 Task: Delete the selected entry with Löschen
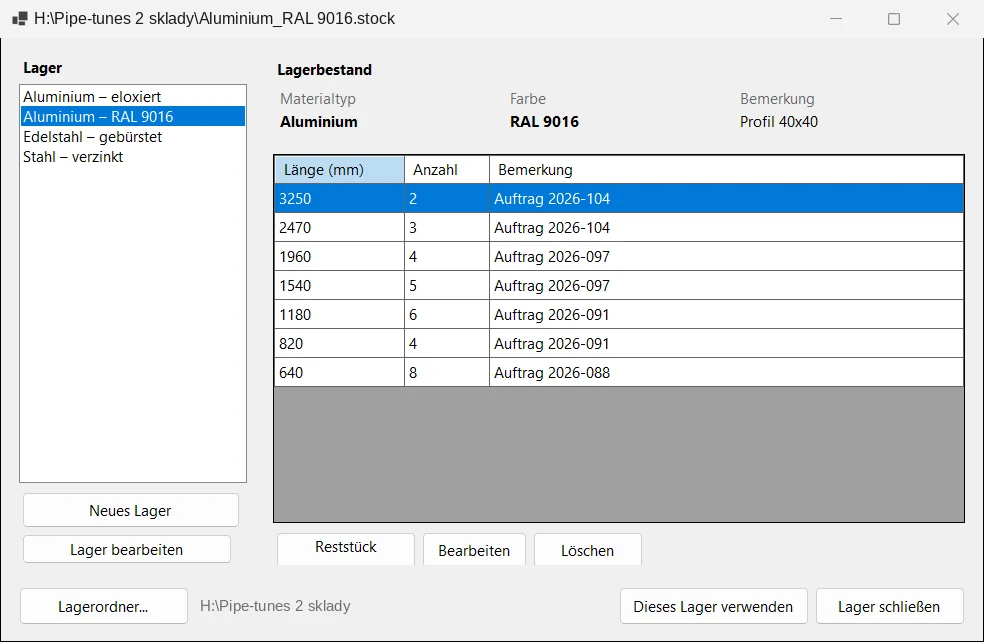coord(587,550)
